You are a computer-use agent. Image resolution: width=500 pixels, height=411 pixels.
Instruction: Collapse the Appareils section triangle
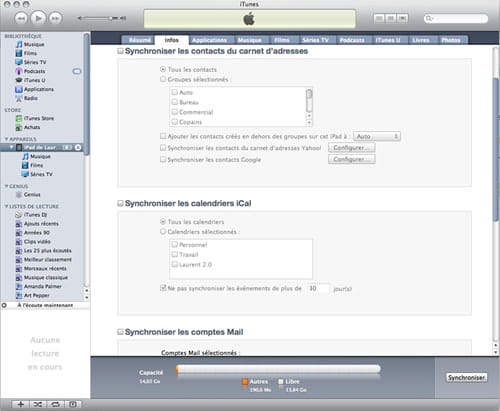(6, 139)
